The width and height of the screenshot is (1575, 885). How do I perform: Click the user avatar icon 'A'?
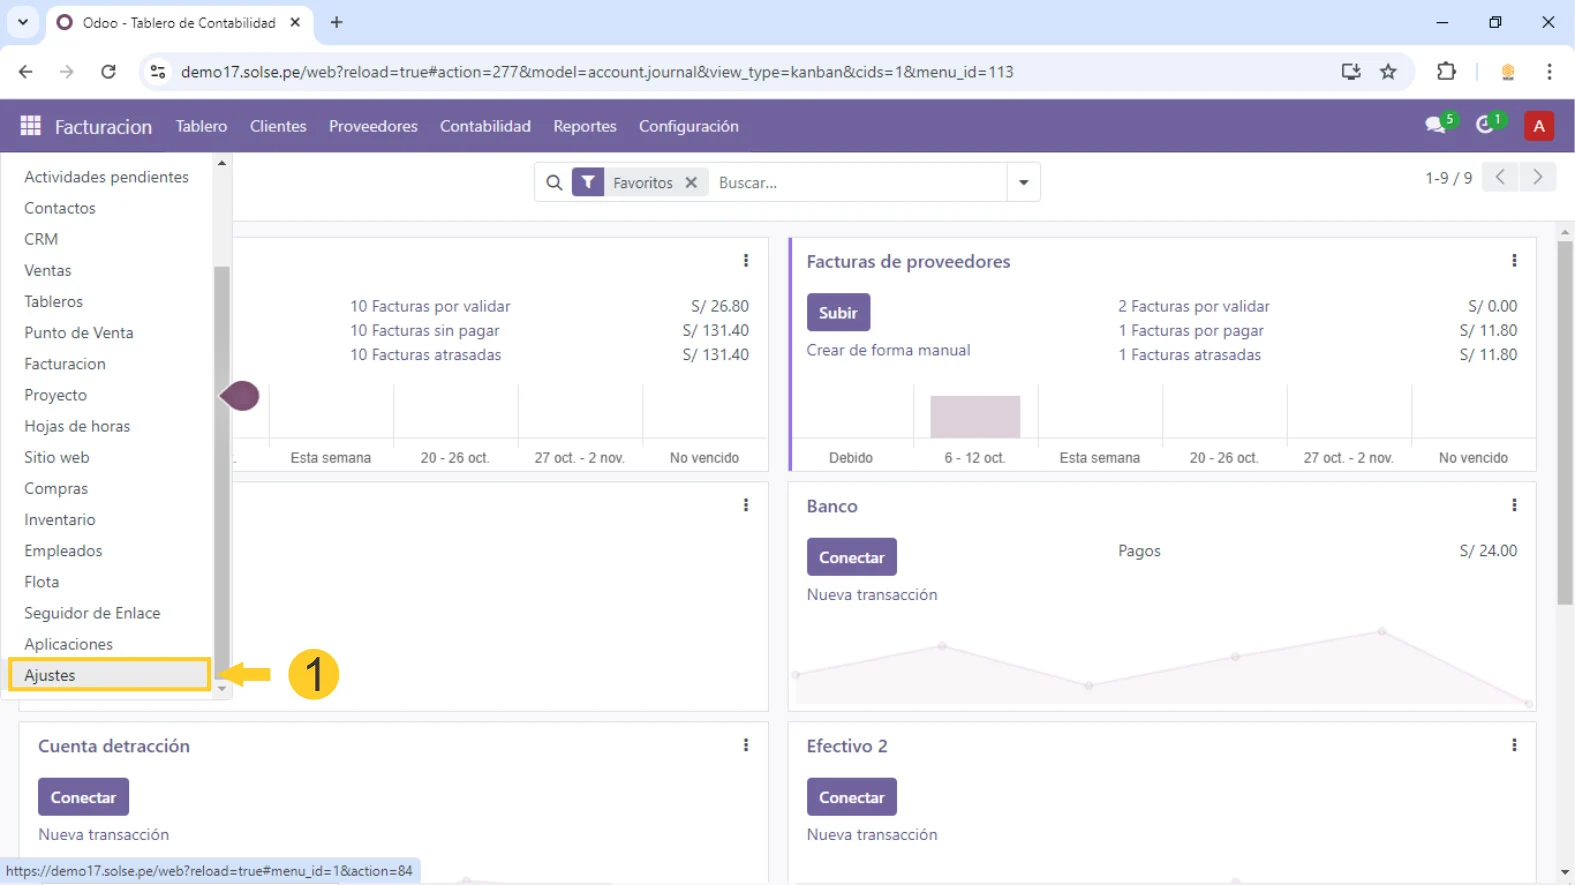(x=1538, y=126)
